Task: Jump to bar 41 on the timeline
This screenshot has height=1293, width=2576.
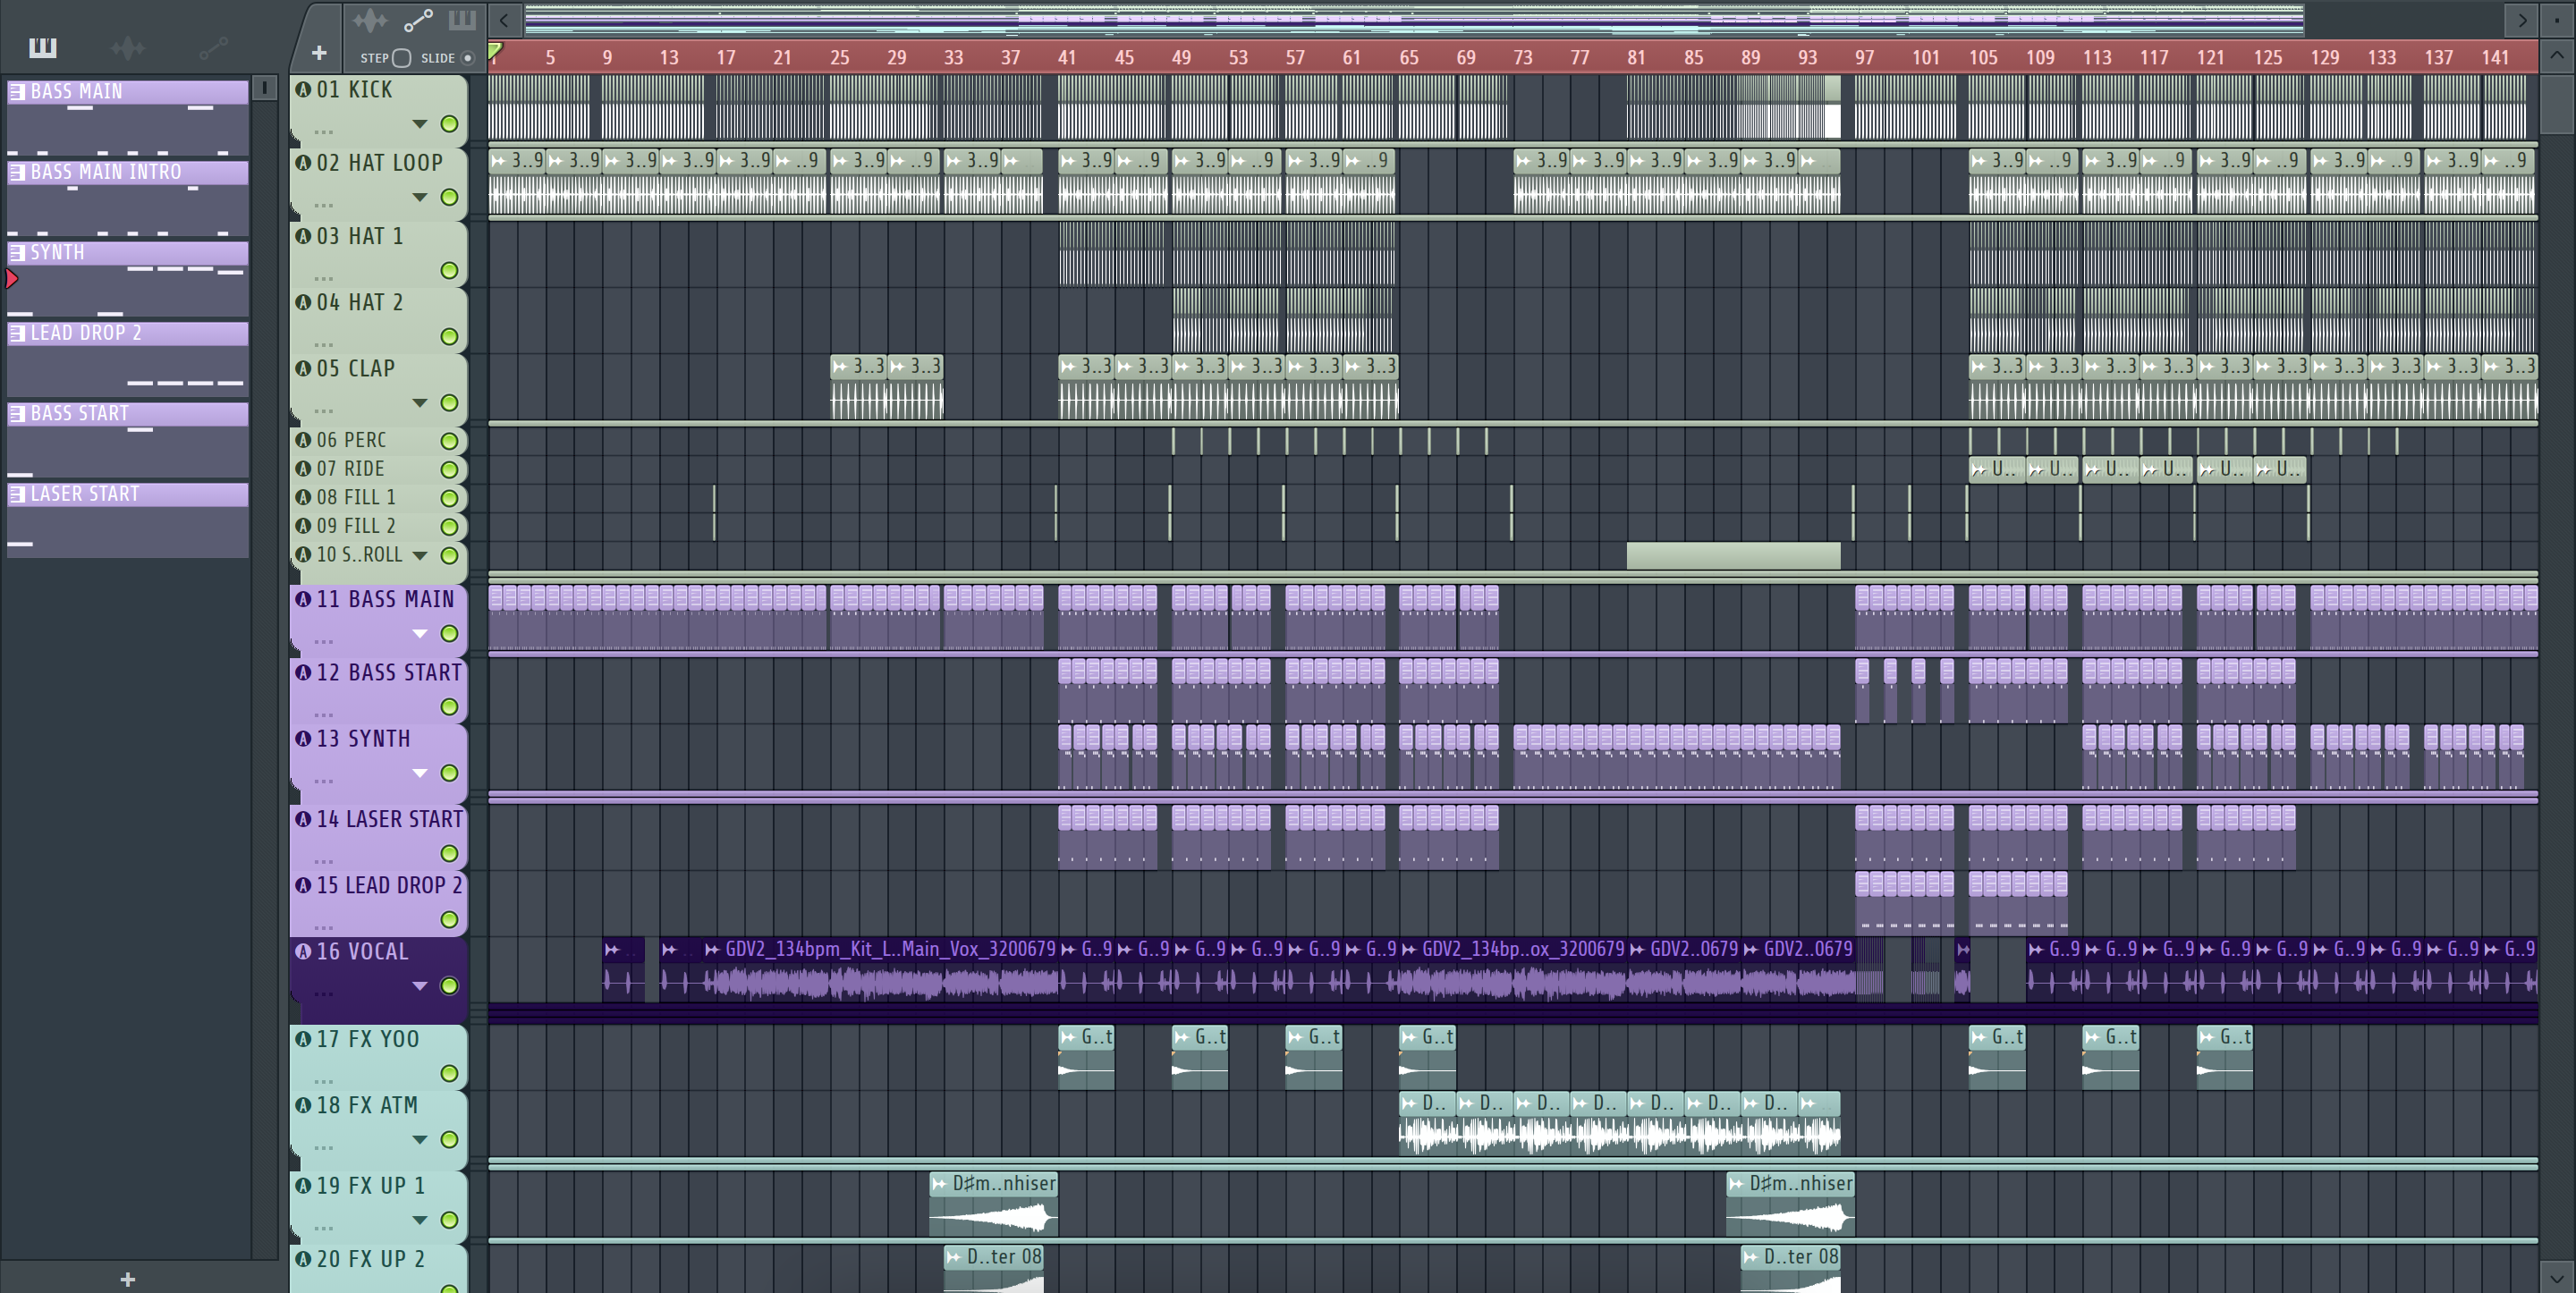Action: (x=1067, y=58)
